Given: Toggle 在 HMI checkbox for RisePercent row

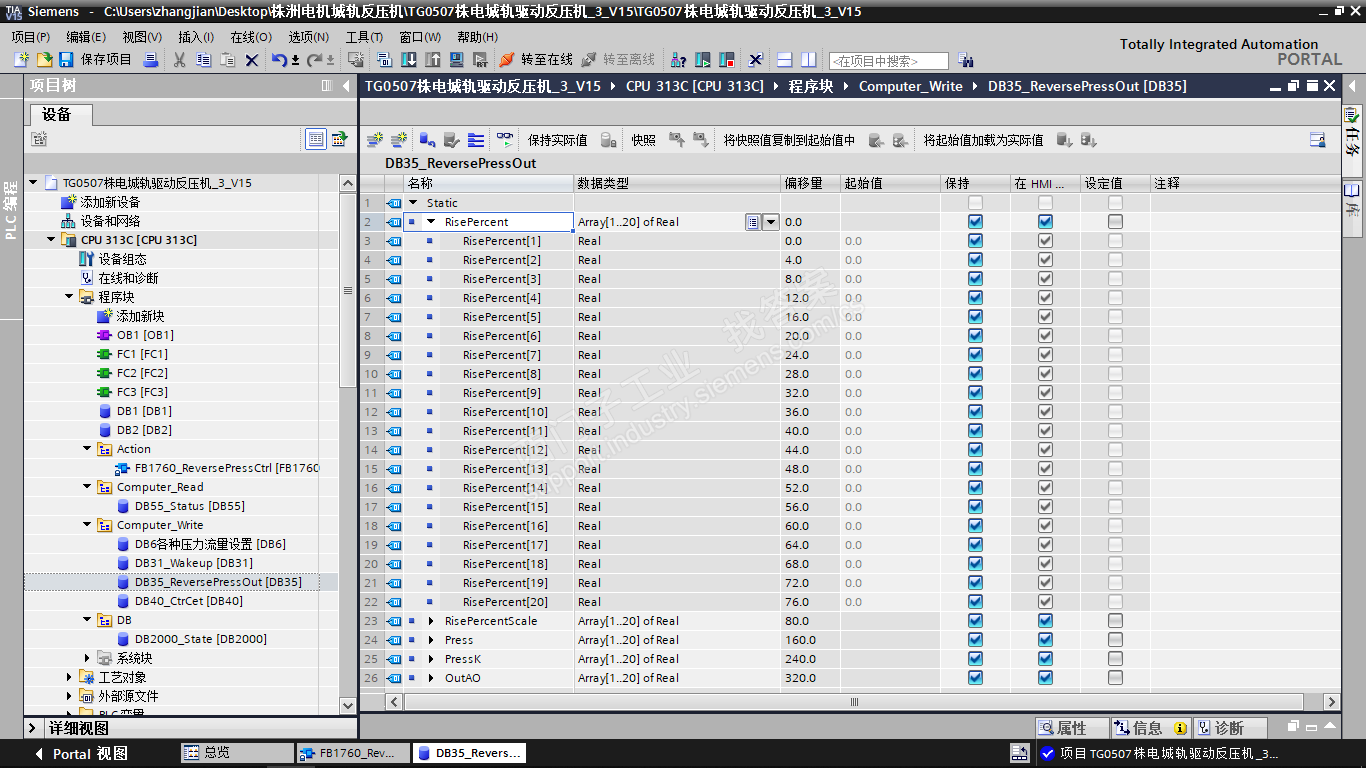Looking at the screenshot, I should (x=1045, y=222).
